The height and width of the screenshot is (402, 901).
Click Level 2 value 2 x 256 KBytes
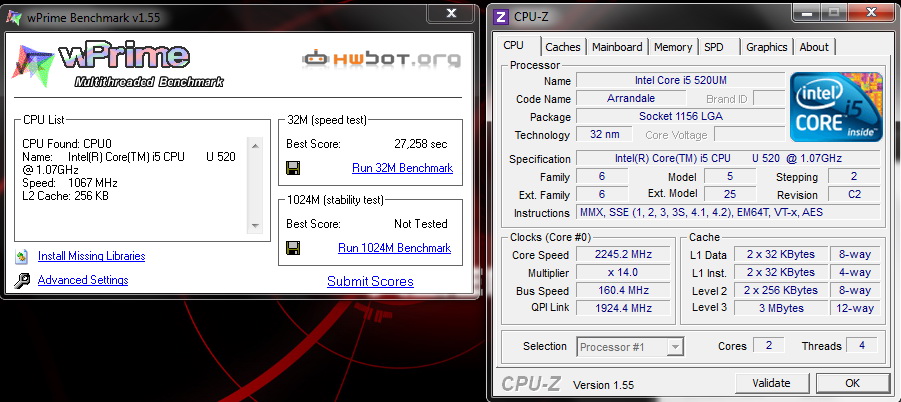pyautogui.click(x=780, y=290)
